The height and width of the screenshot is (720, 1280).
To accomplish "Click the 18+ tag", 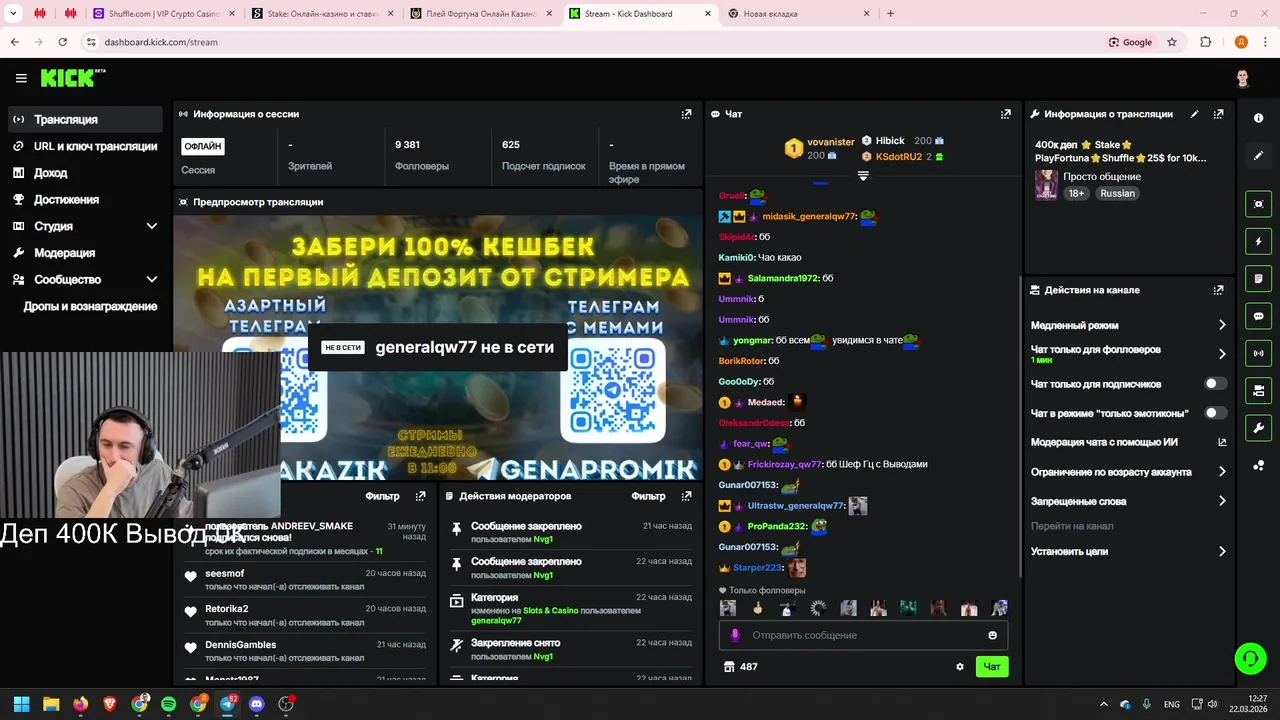I will coord(1076,193).
